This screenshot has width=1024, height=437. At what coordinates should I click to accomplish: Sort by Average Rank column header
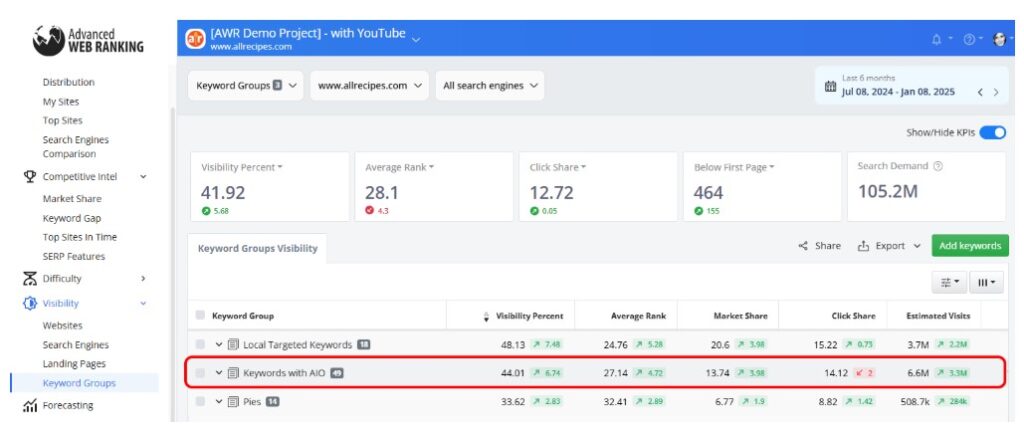coord(638,316)
